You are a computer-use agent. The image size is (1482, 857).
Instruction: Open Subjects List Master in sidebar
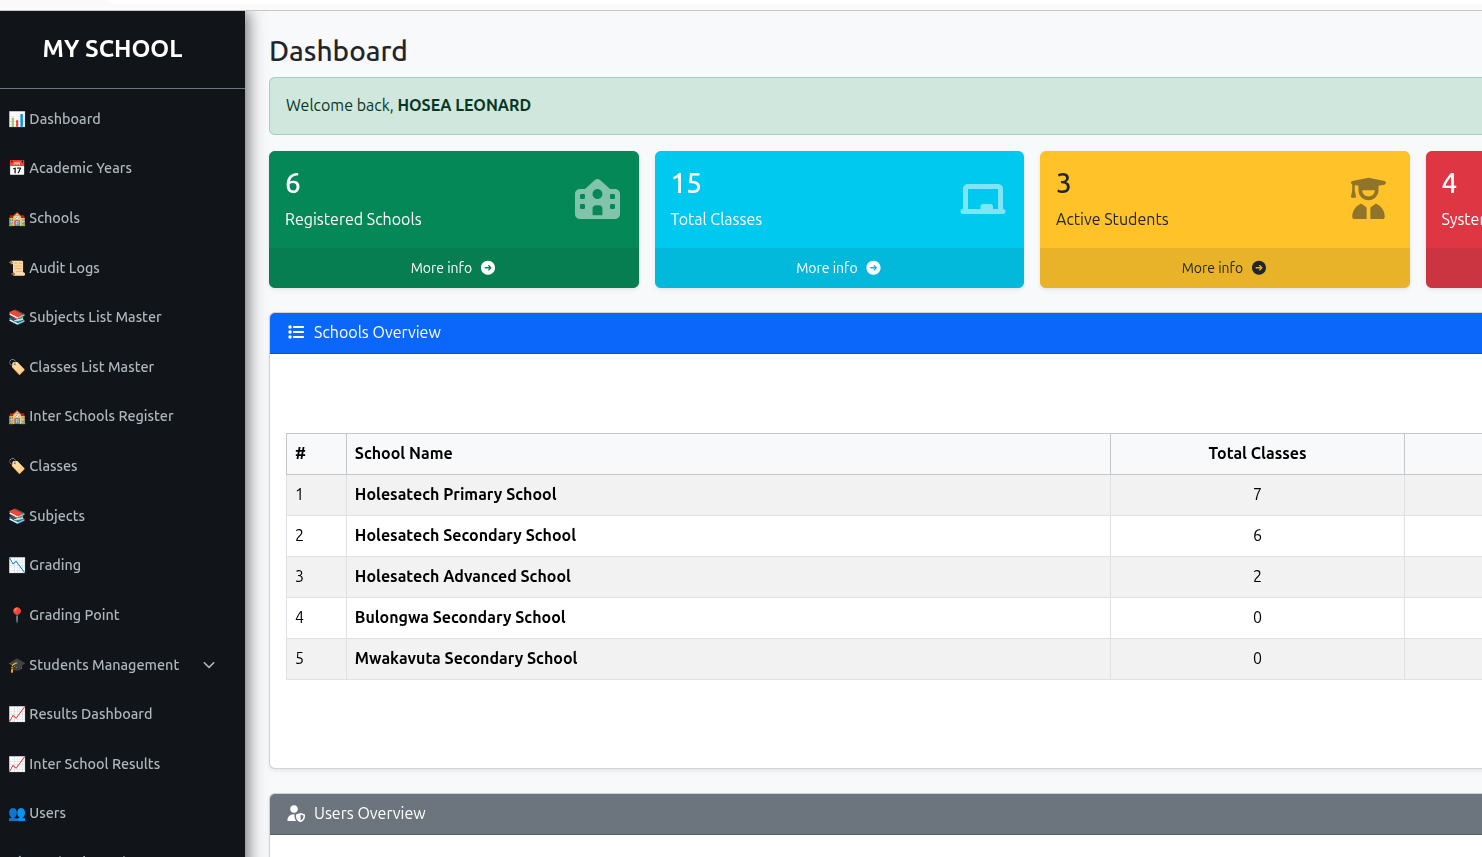95,317
